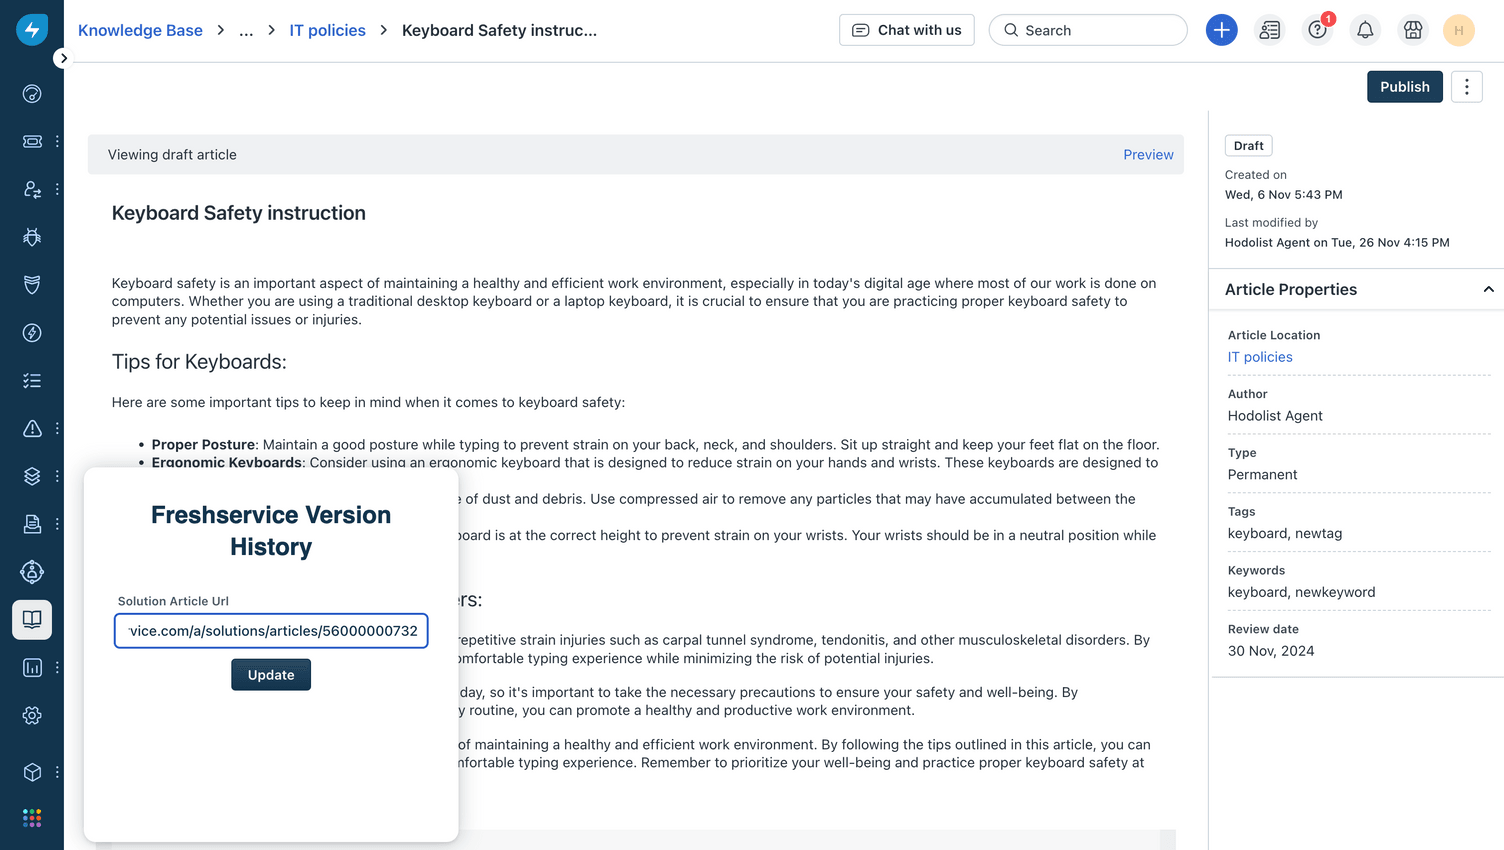The width and height of the screenshot is (1504, 850).
Task: Expand the collapsed breadcrumb ellipsis
Action: 246,30
